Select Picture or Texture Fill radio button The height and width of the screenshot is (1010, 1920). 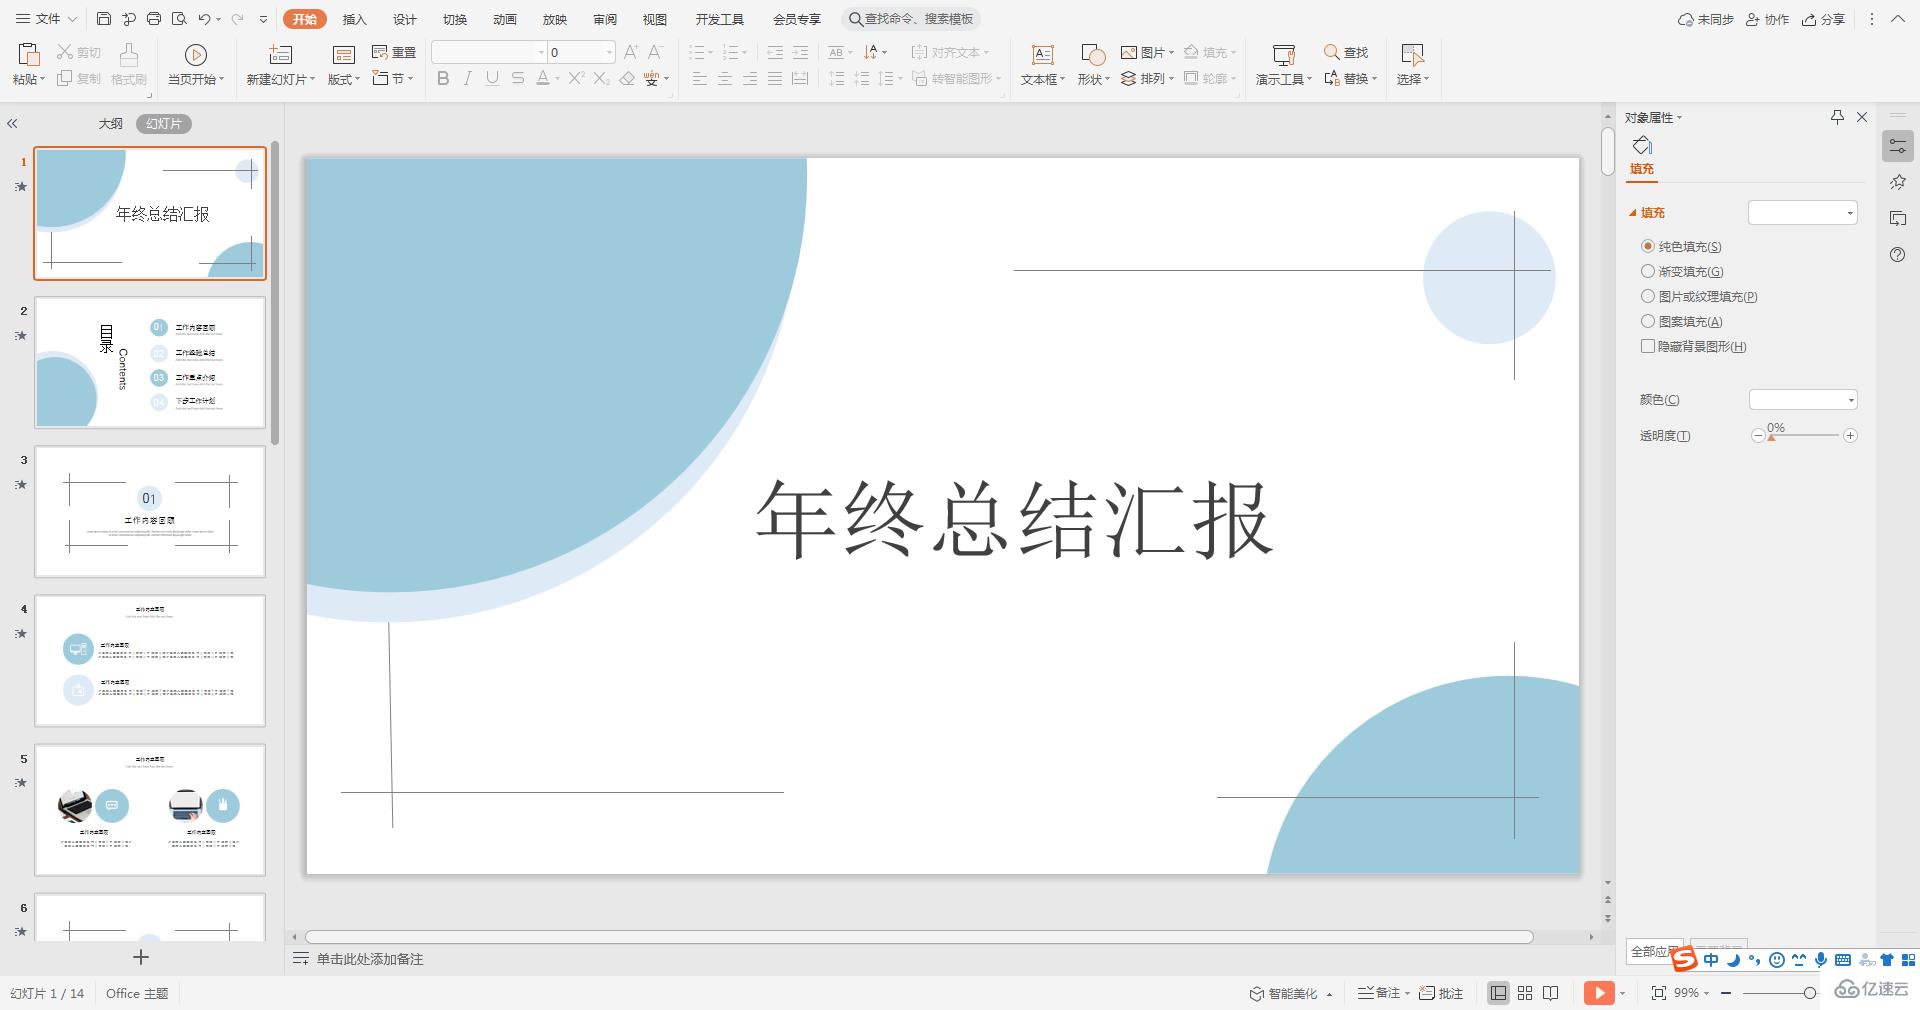[x=1648, y=296]
